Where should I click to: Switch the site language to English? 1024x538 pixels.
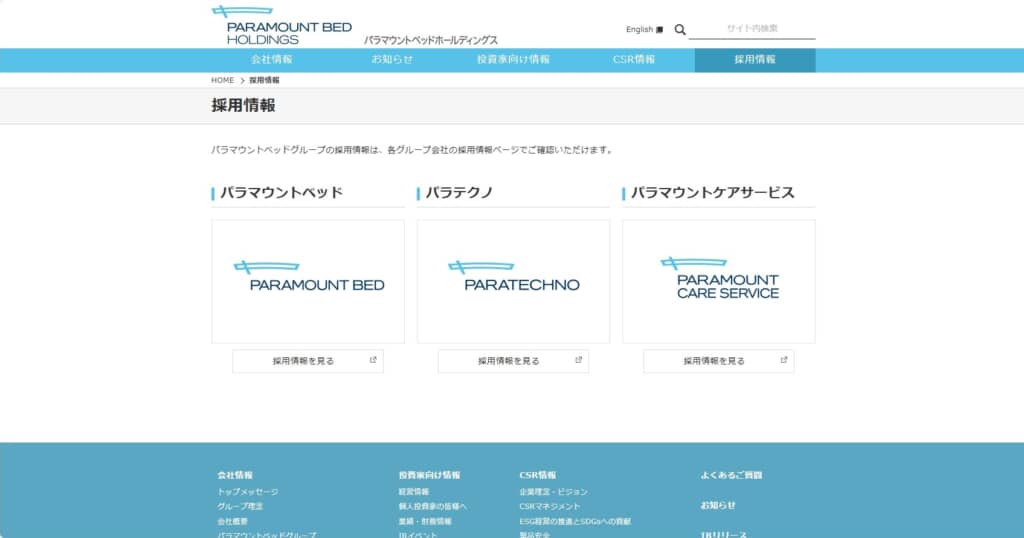point(639,30)
